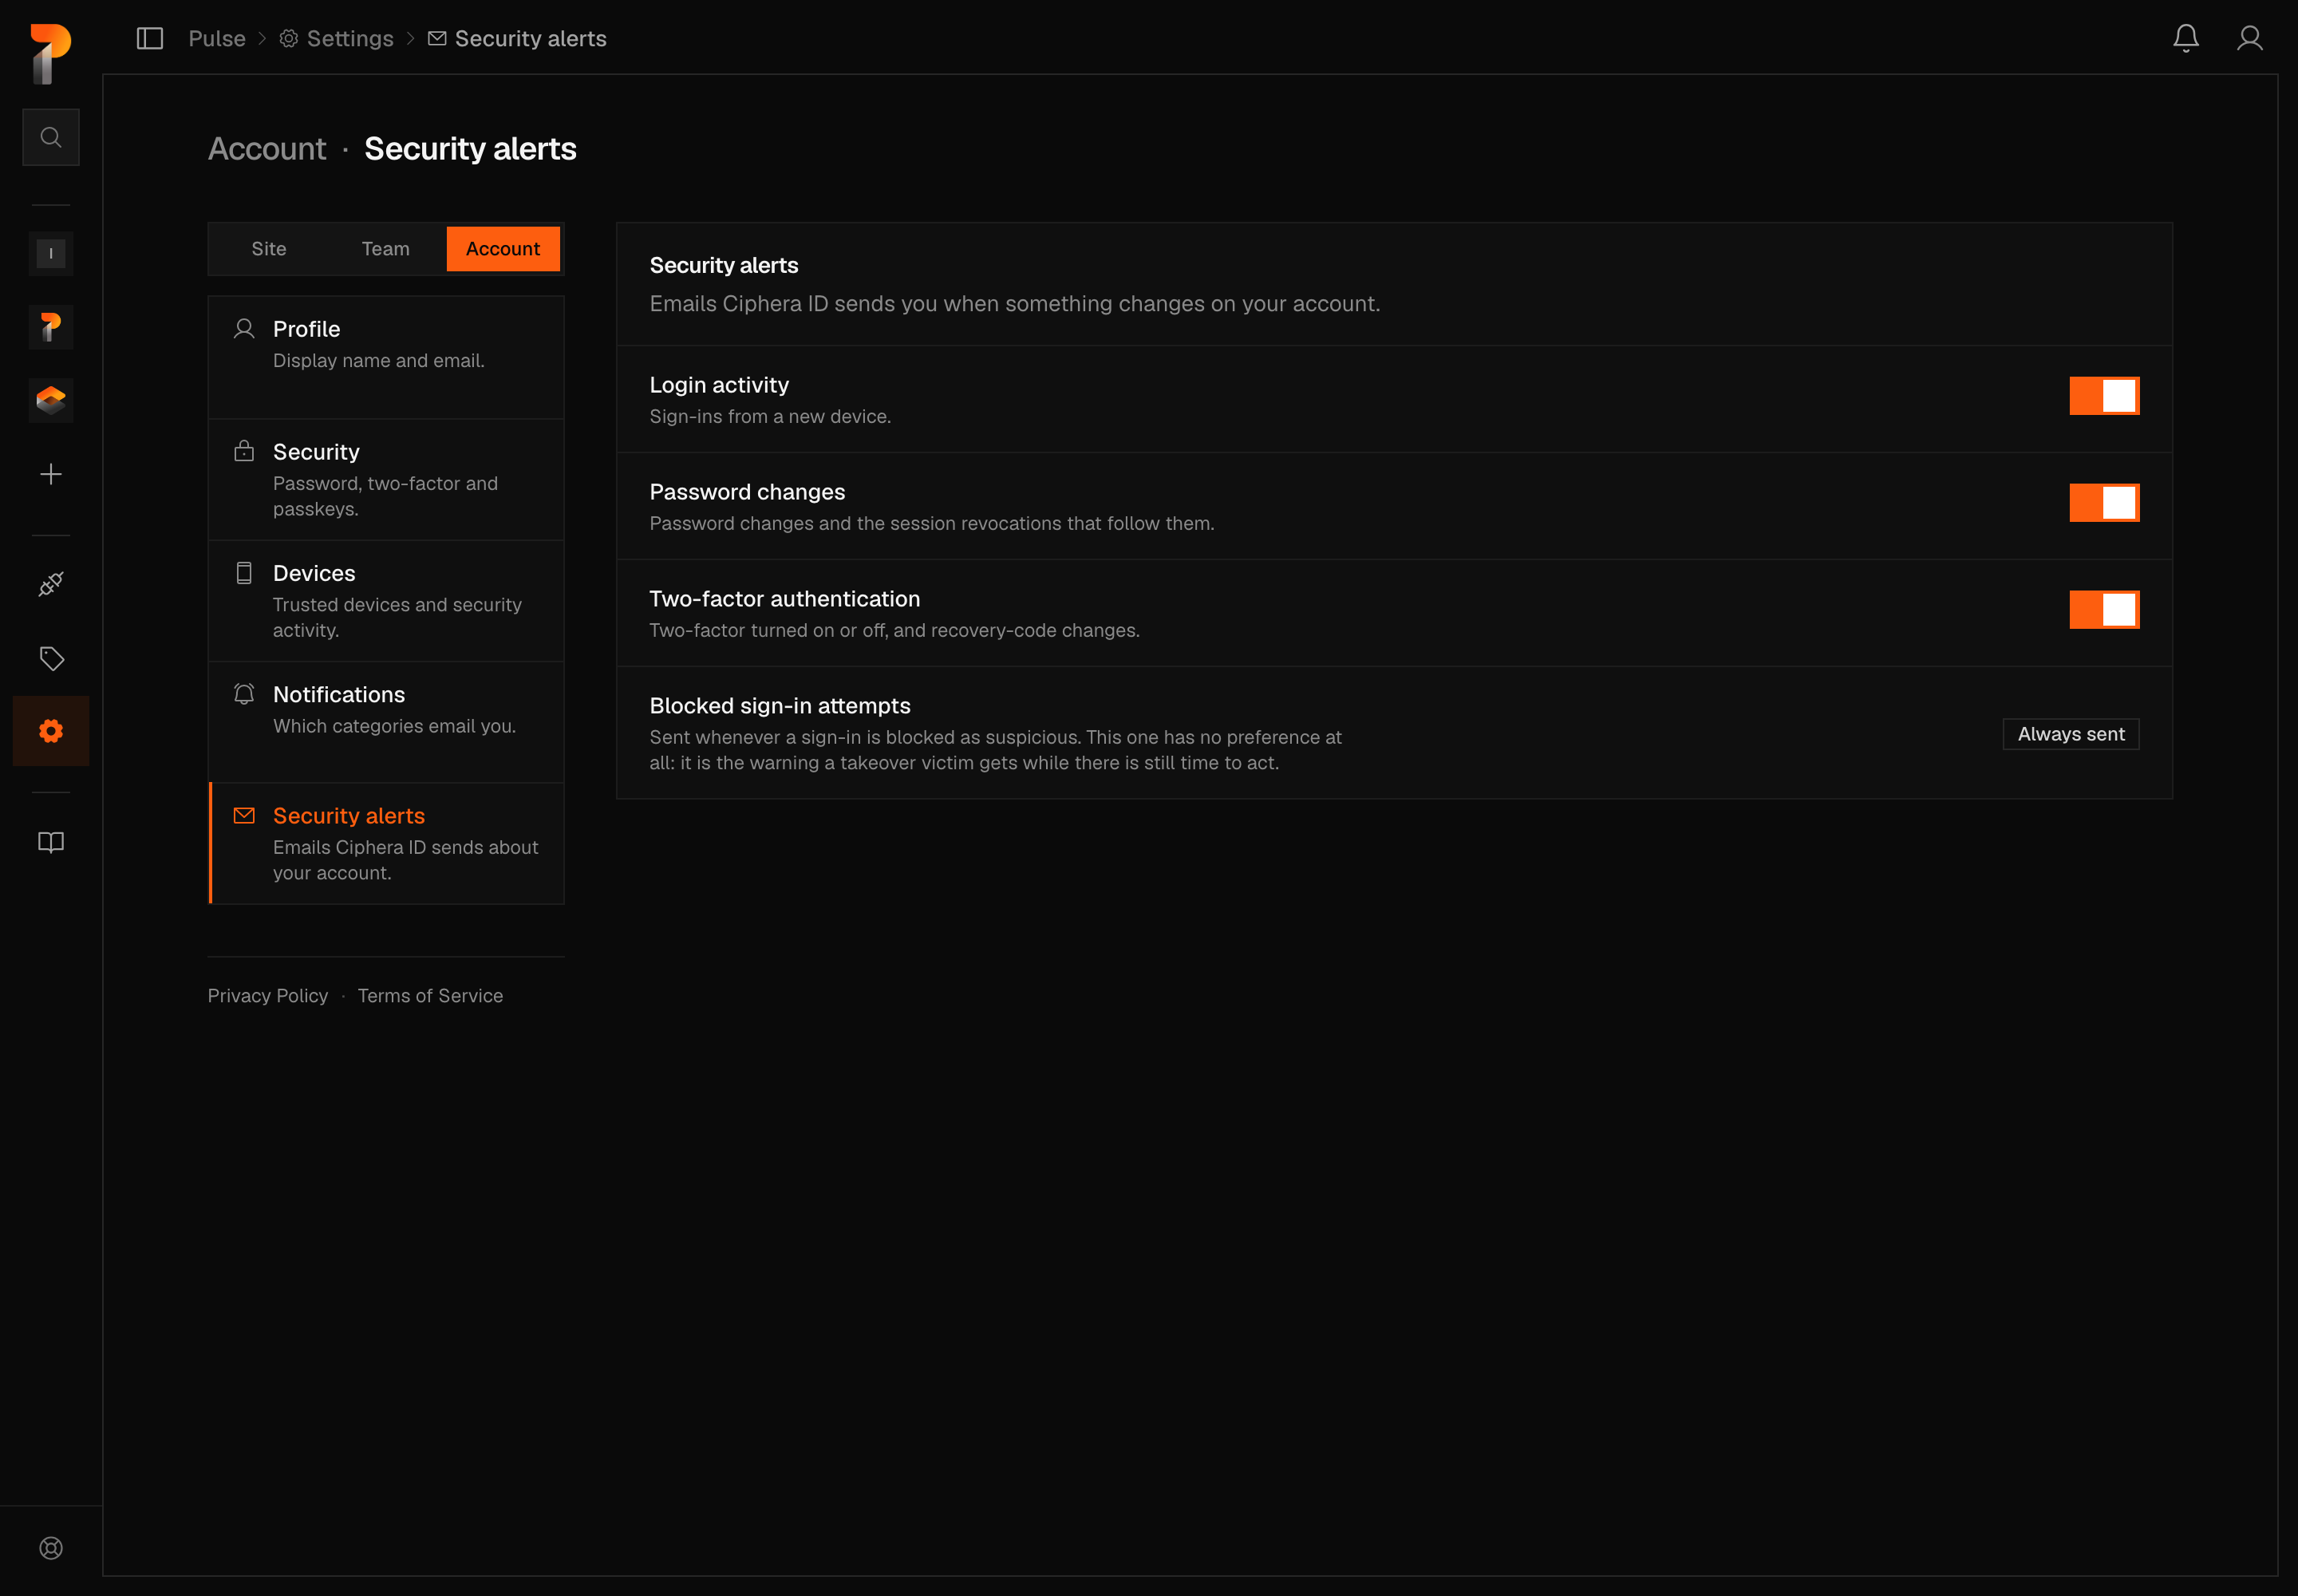Open the Terms of Service link
Screen dimensions: 2298x1596
tap(430, 996)
